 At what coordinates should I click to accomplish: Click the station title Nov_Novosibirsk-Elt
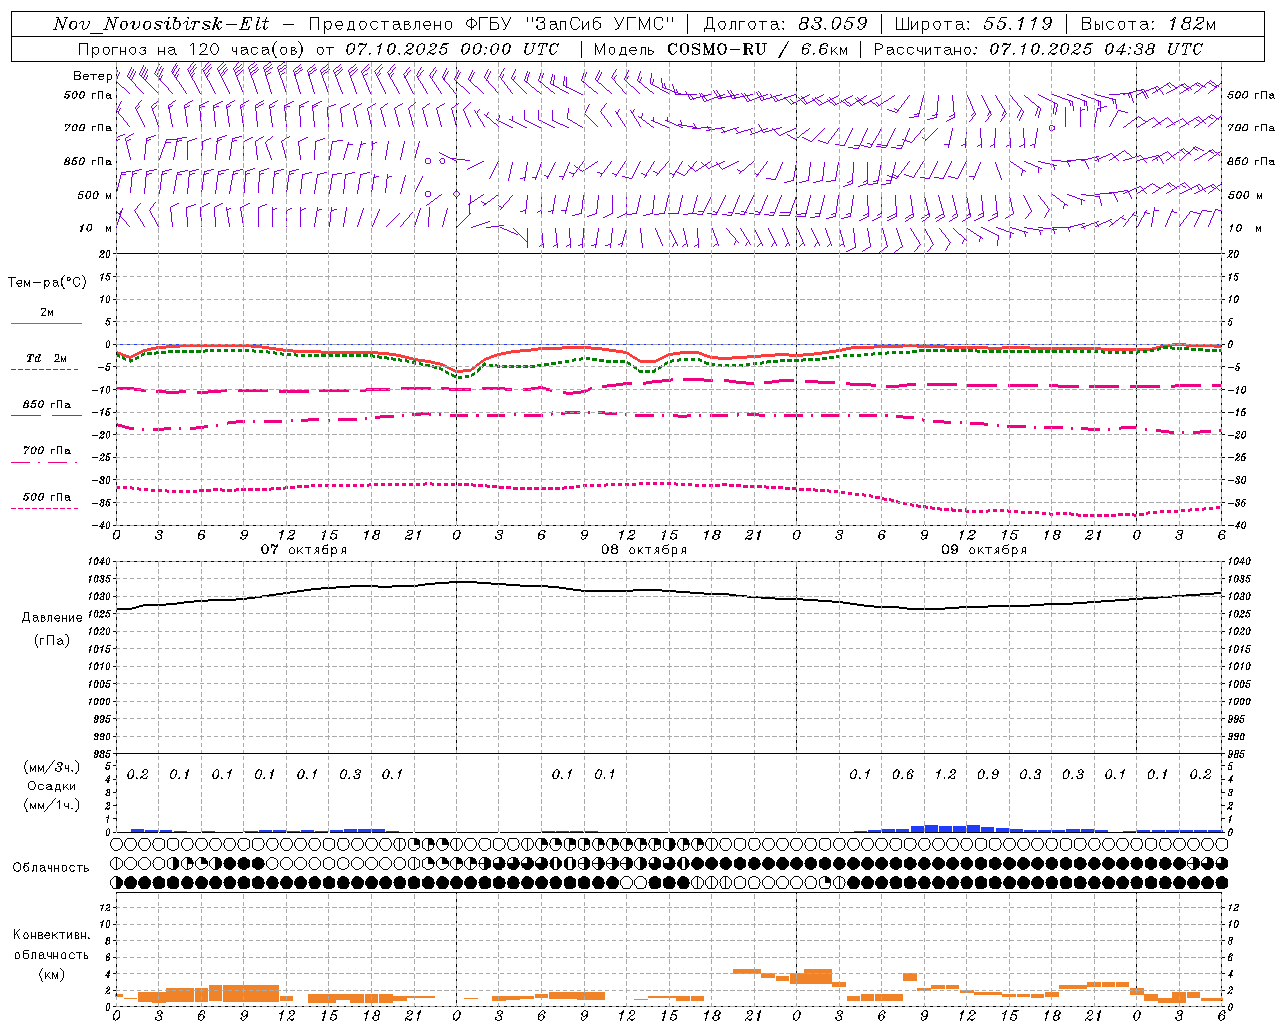tap(161, 24)
